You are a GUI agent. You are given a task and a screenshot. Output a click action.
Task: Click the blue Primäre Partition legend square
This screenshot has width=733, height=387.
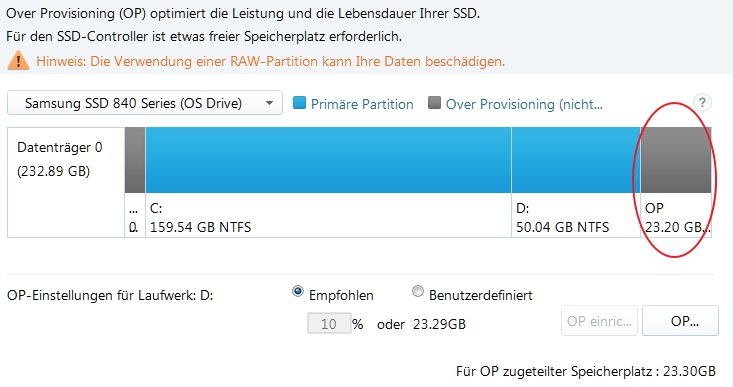[299, 103]
